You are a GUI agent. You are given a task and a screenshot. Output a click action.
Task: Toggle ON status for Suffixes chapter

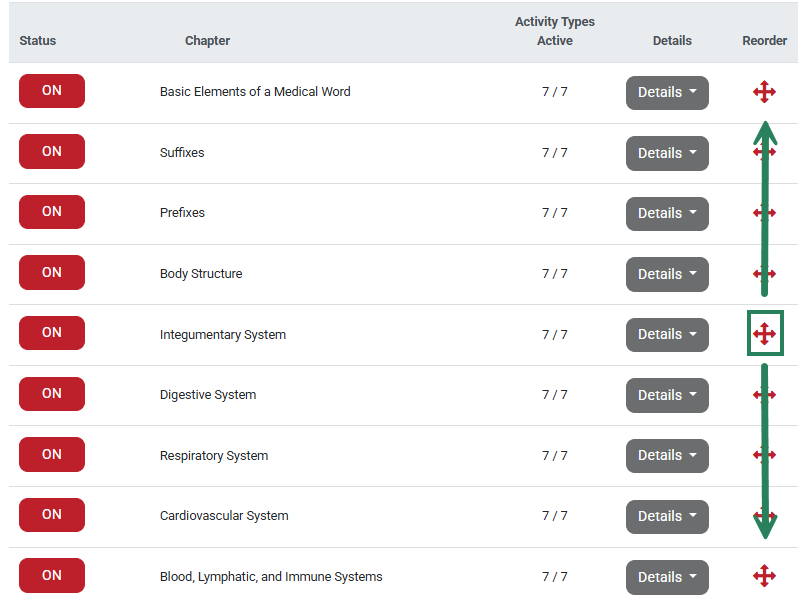(52, 152)
